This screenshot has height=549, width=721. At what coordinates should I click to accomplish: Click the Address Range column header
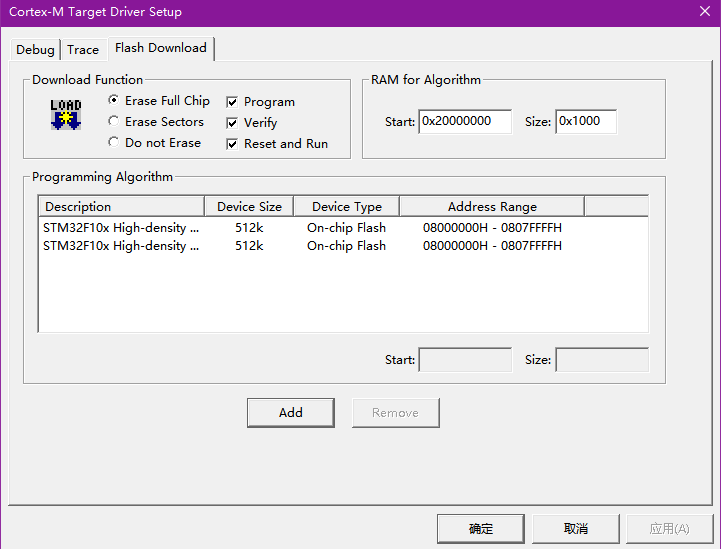[x=492, y=206]
